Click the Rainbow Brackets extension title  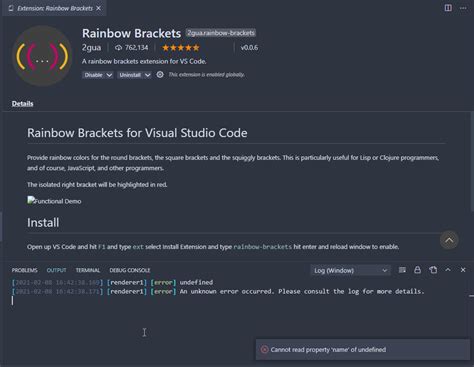(x=131, y=33)
